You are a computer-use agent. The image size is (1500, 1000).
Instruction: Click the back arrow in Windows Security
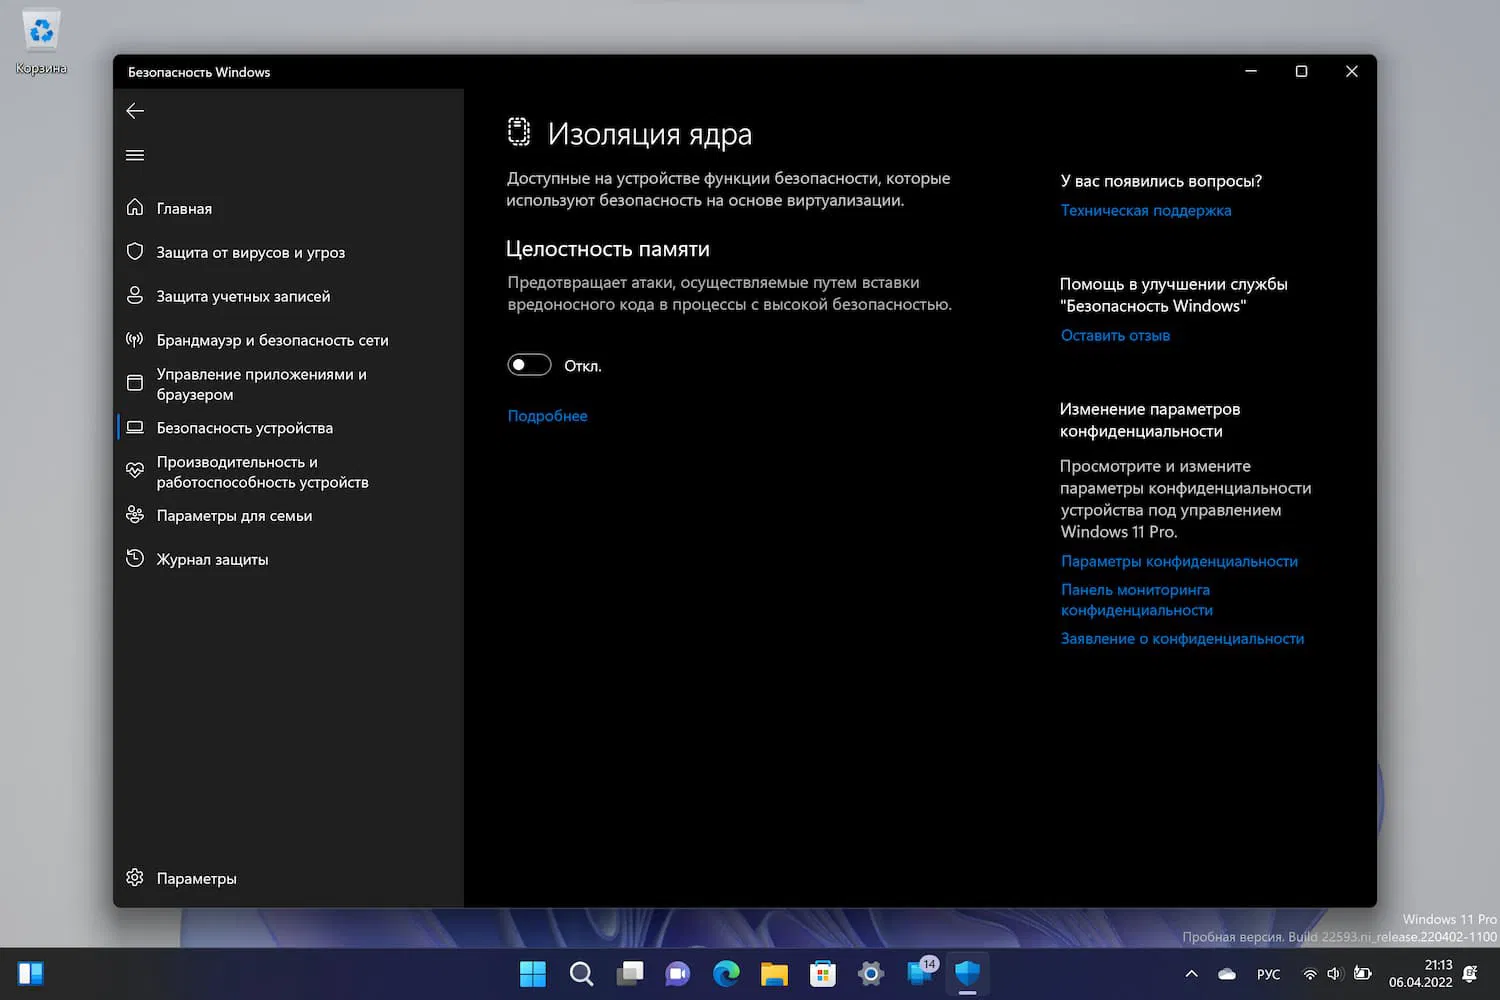(135, 111)
